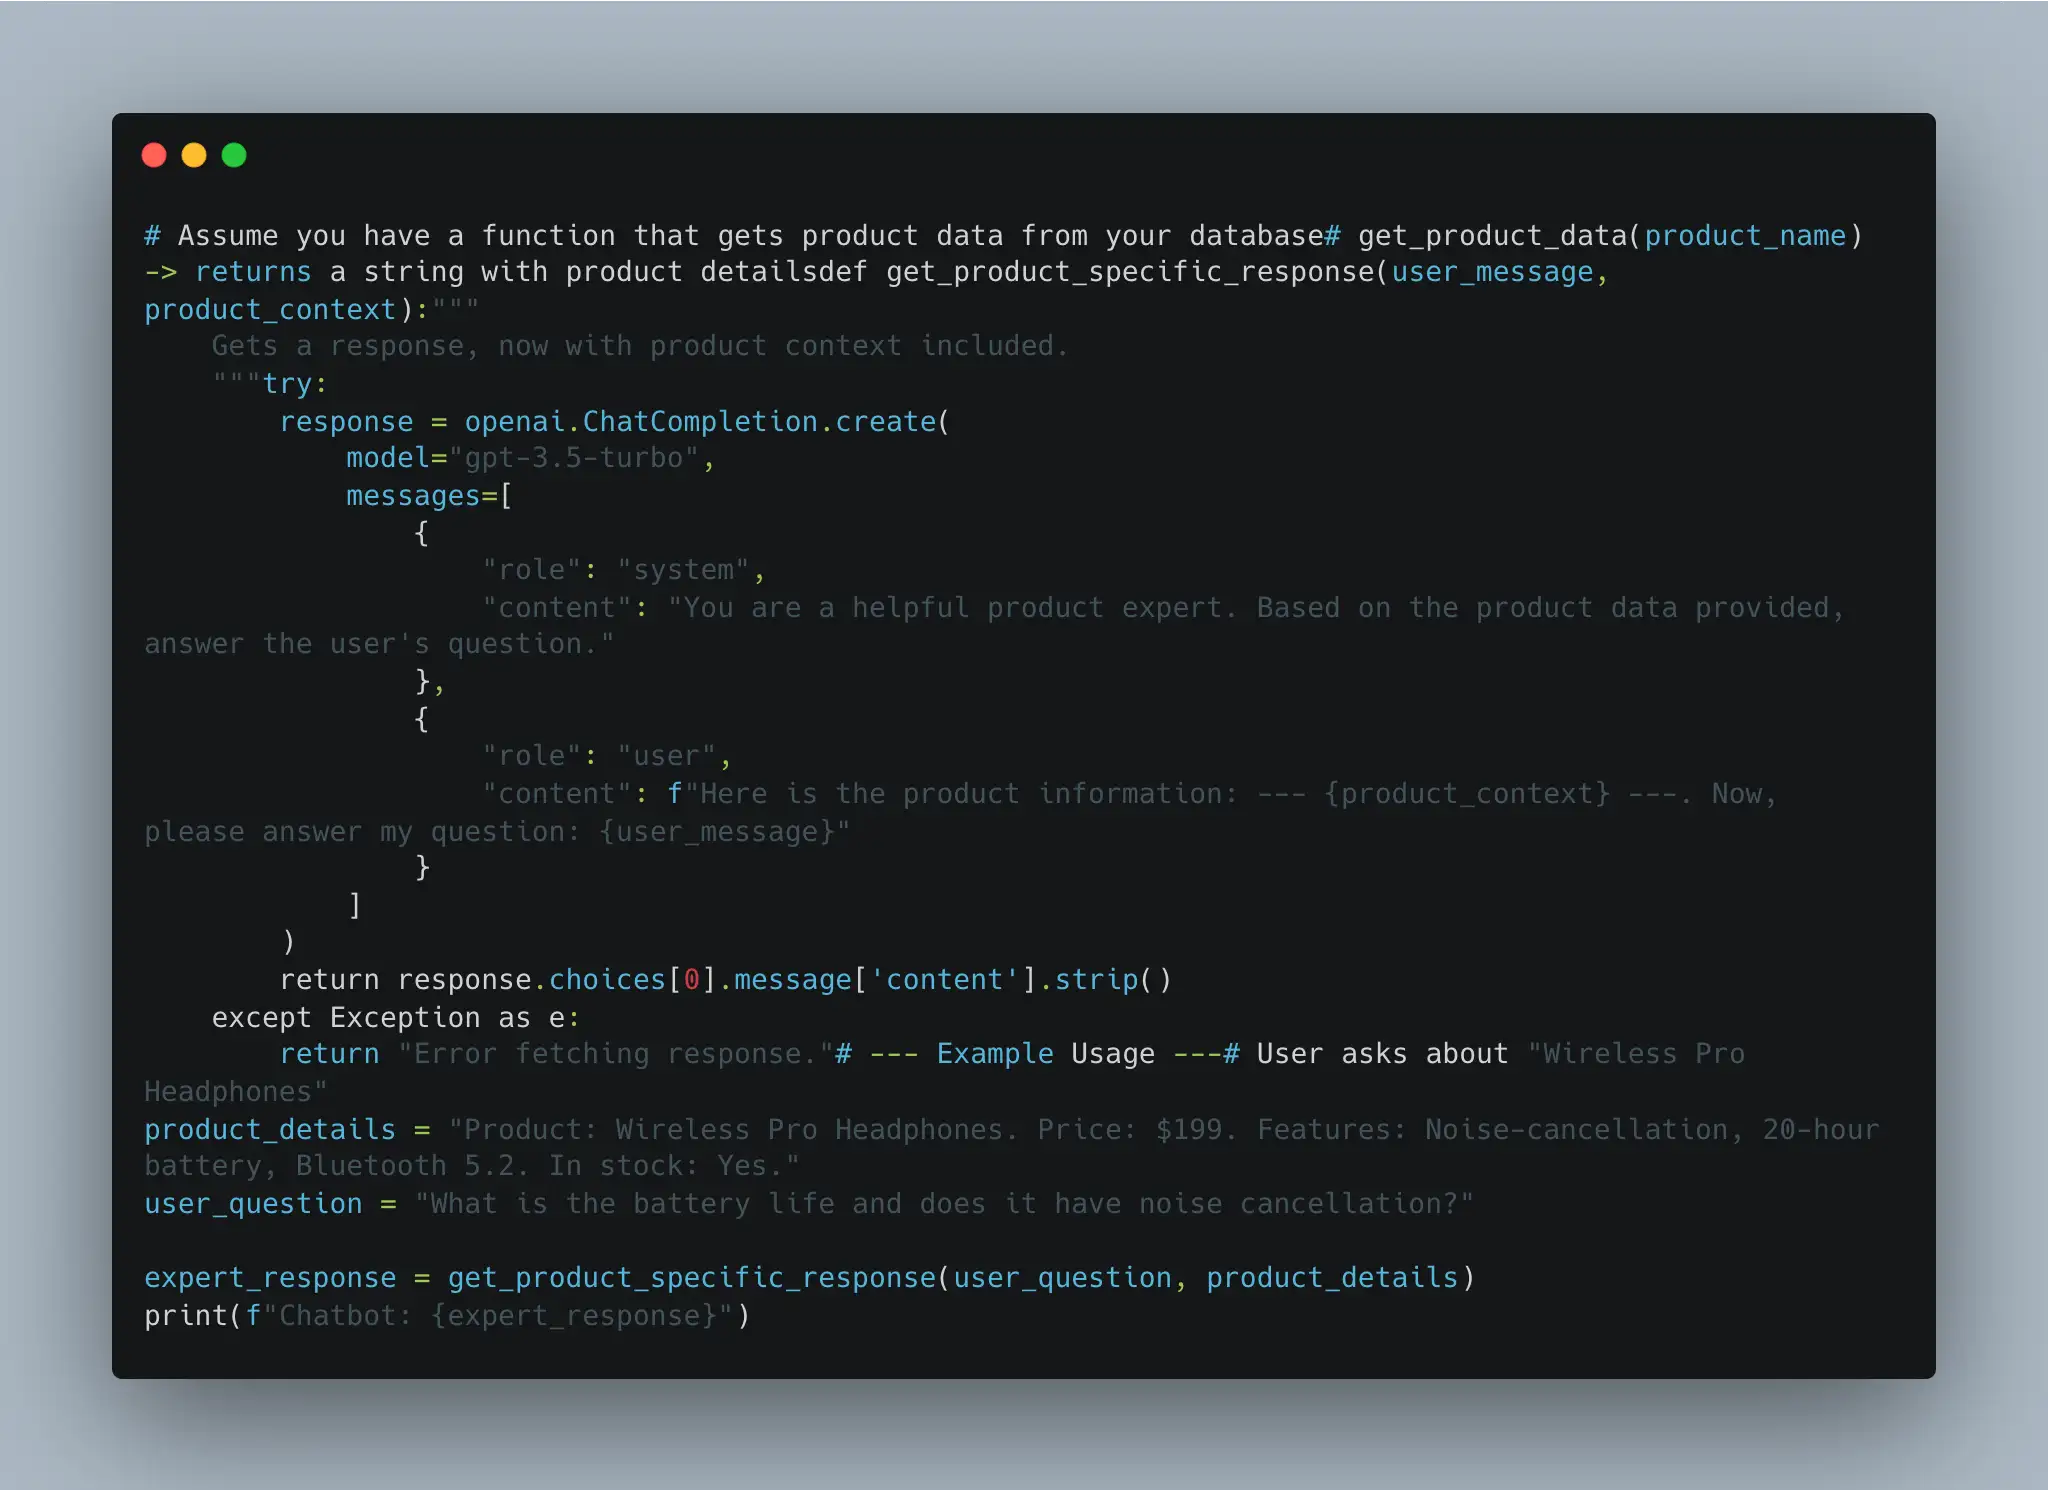Click the 'user_question =' variable assignment

270,1204
